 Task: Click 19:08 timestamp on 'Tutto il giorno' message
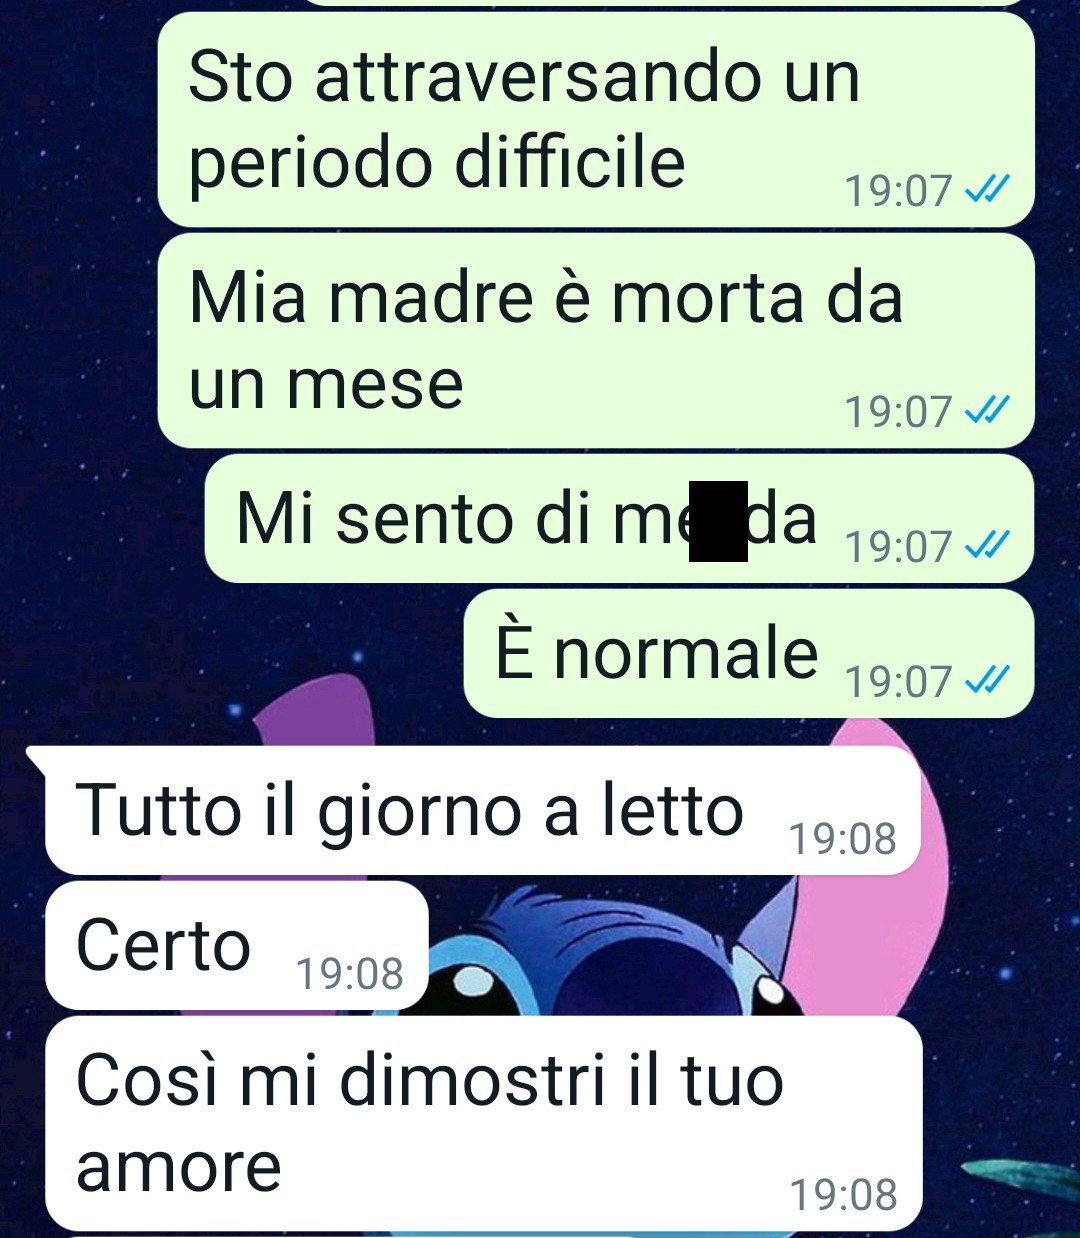(843, 838)
